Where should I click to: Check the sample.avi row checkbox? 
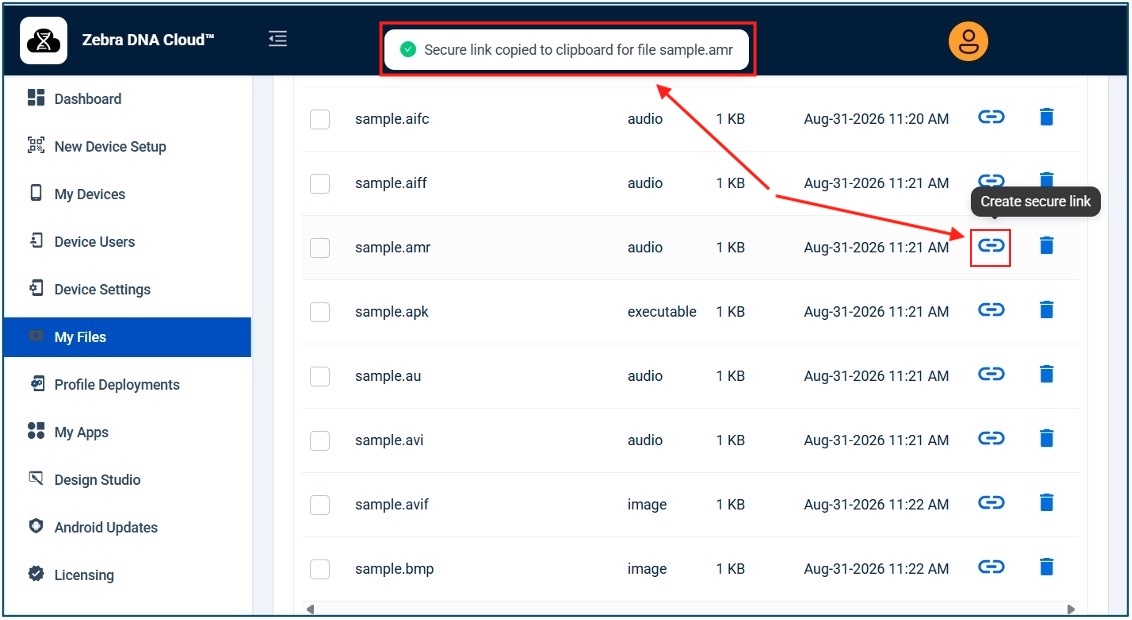point(320,440)
